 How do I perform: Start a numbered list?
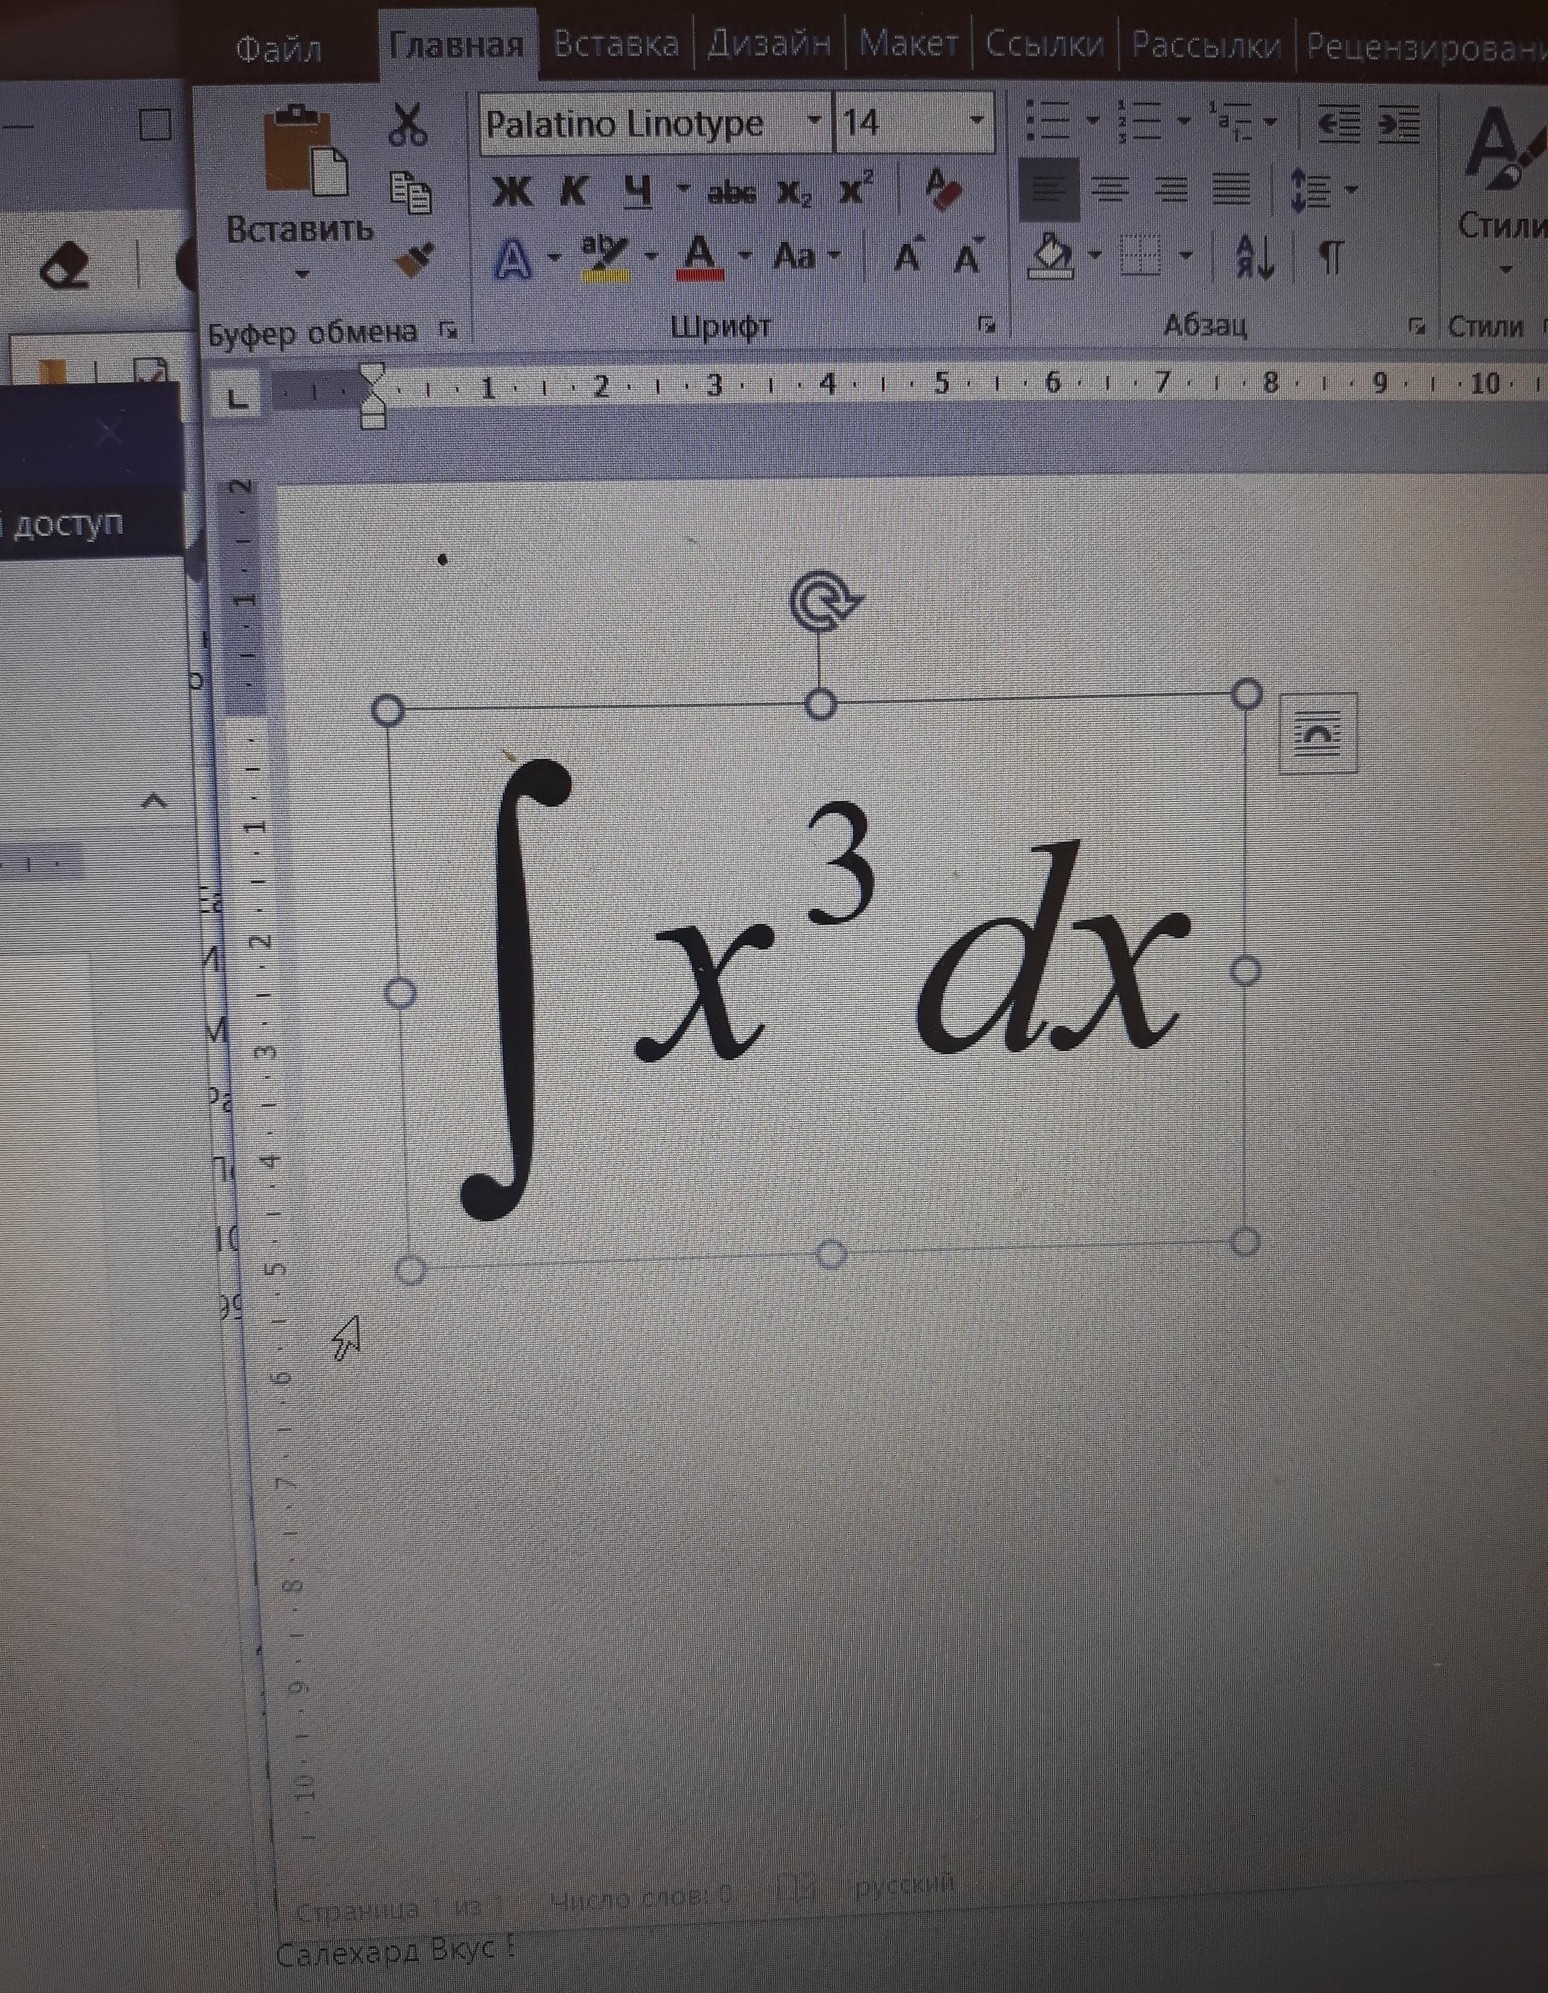coord(1140,121)
